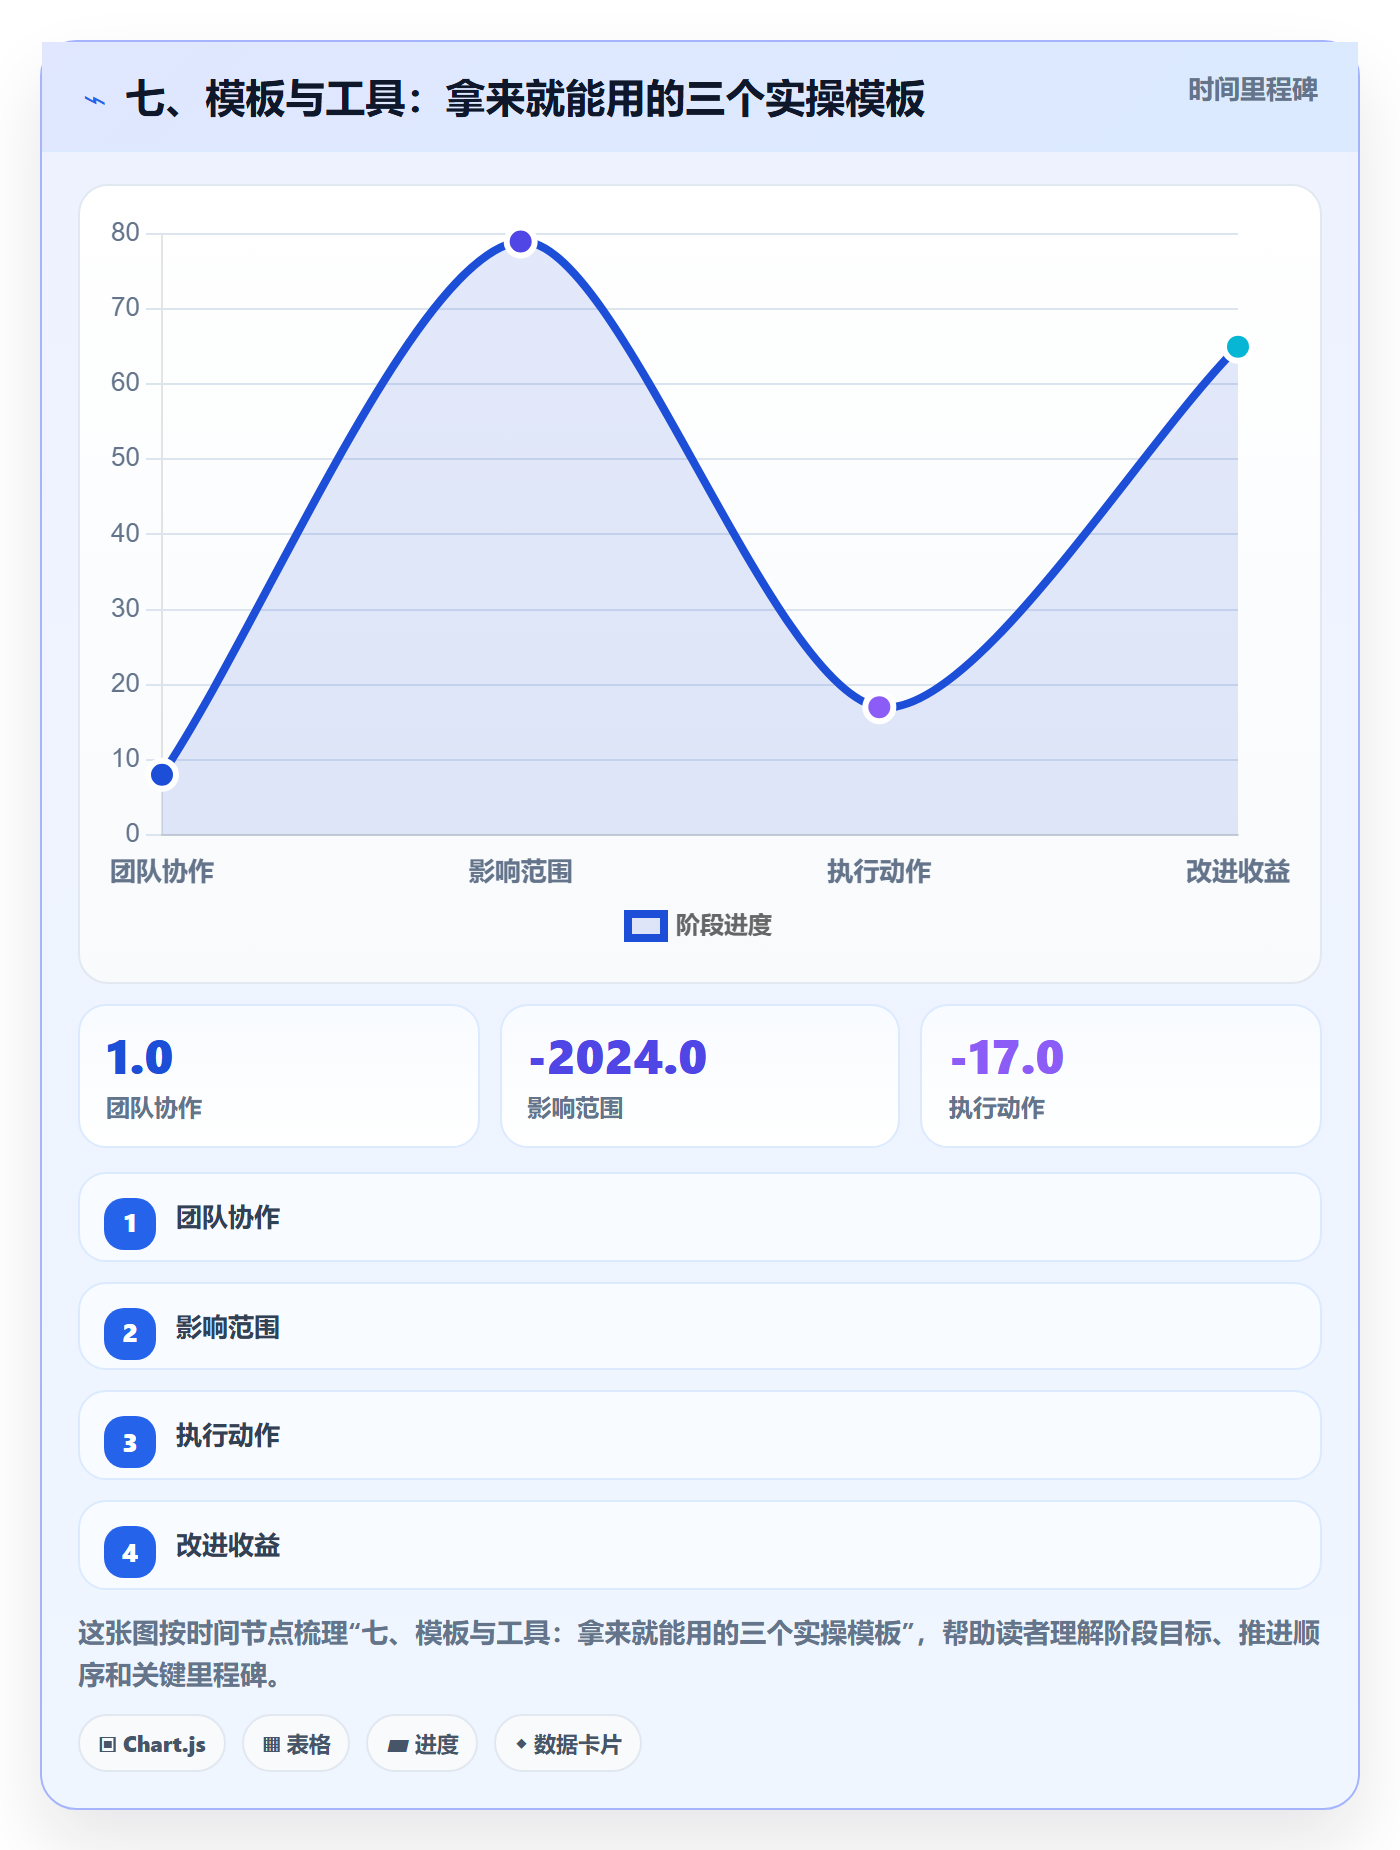Click the 影响范围 x-axis label
The width and height of the screenshot is (1400, 1850).
tap(520, 872)
